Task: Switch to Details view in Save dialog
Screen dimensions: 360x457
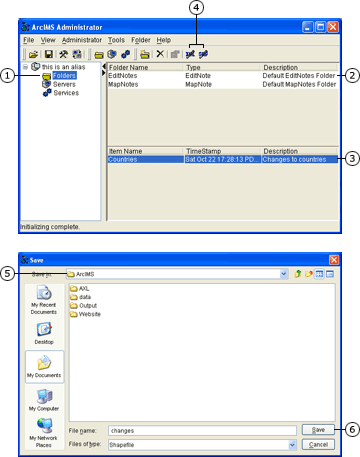Action: 330,274
